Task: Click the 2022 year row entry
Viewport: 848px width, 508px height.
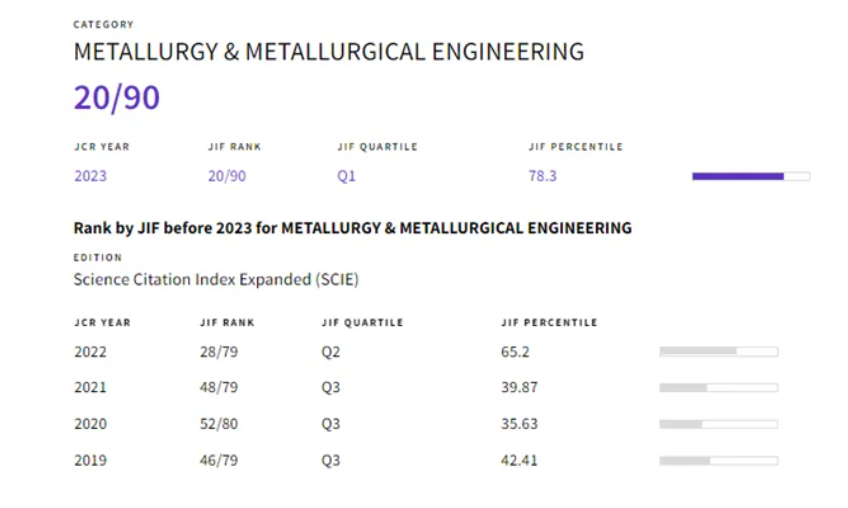Action: (90, 352)
